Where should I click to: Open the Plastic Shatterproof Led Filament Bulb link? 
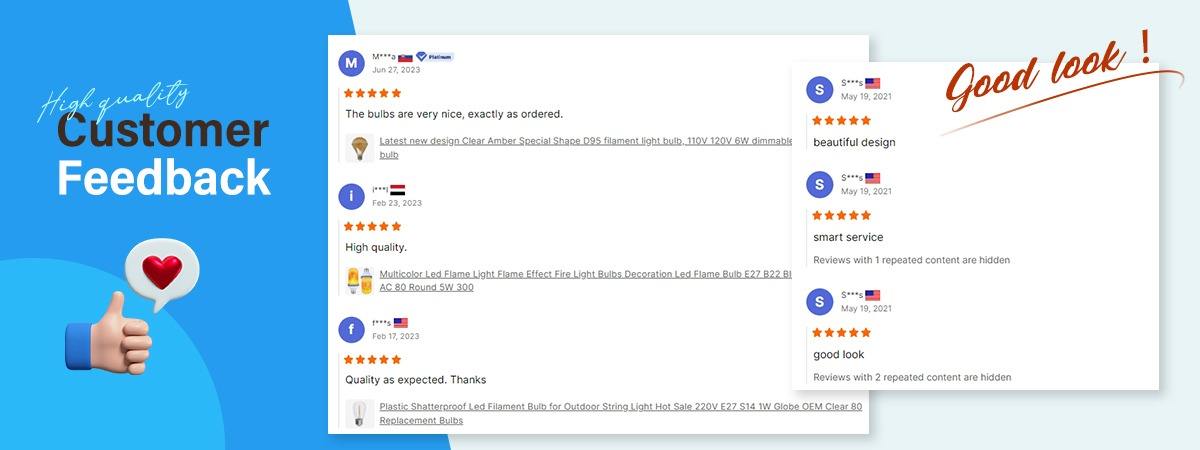(620, 407)
